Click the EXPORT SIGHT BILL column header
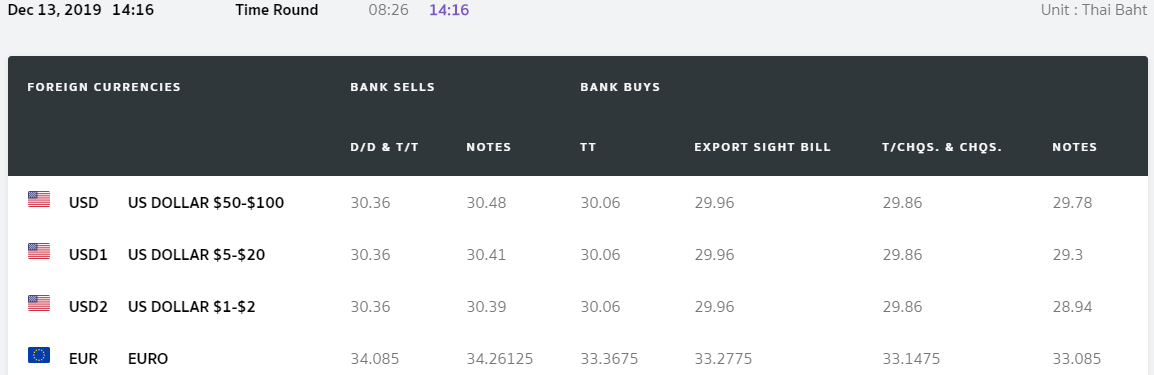The image size is (1154, 375). coord(762,147)
